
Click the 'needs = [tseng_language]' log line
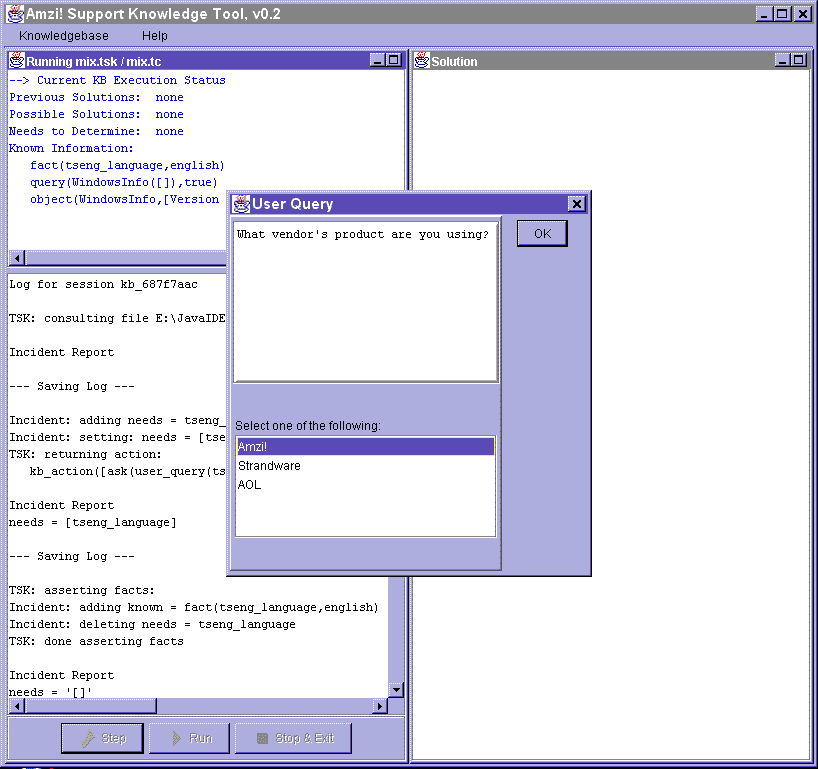pyautogui.click(x=93, y=522)
